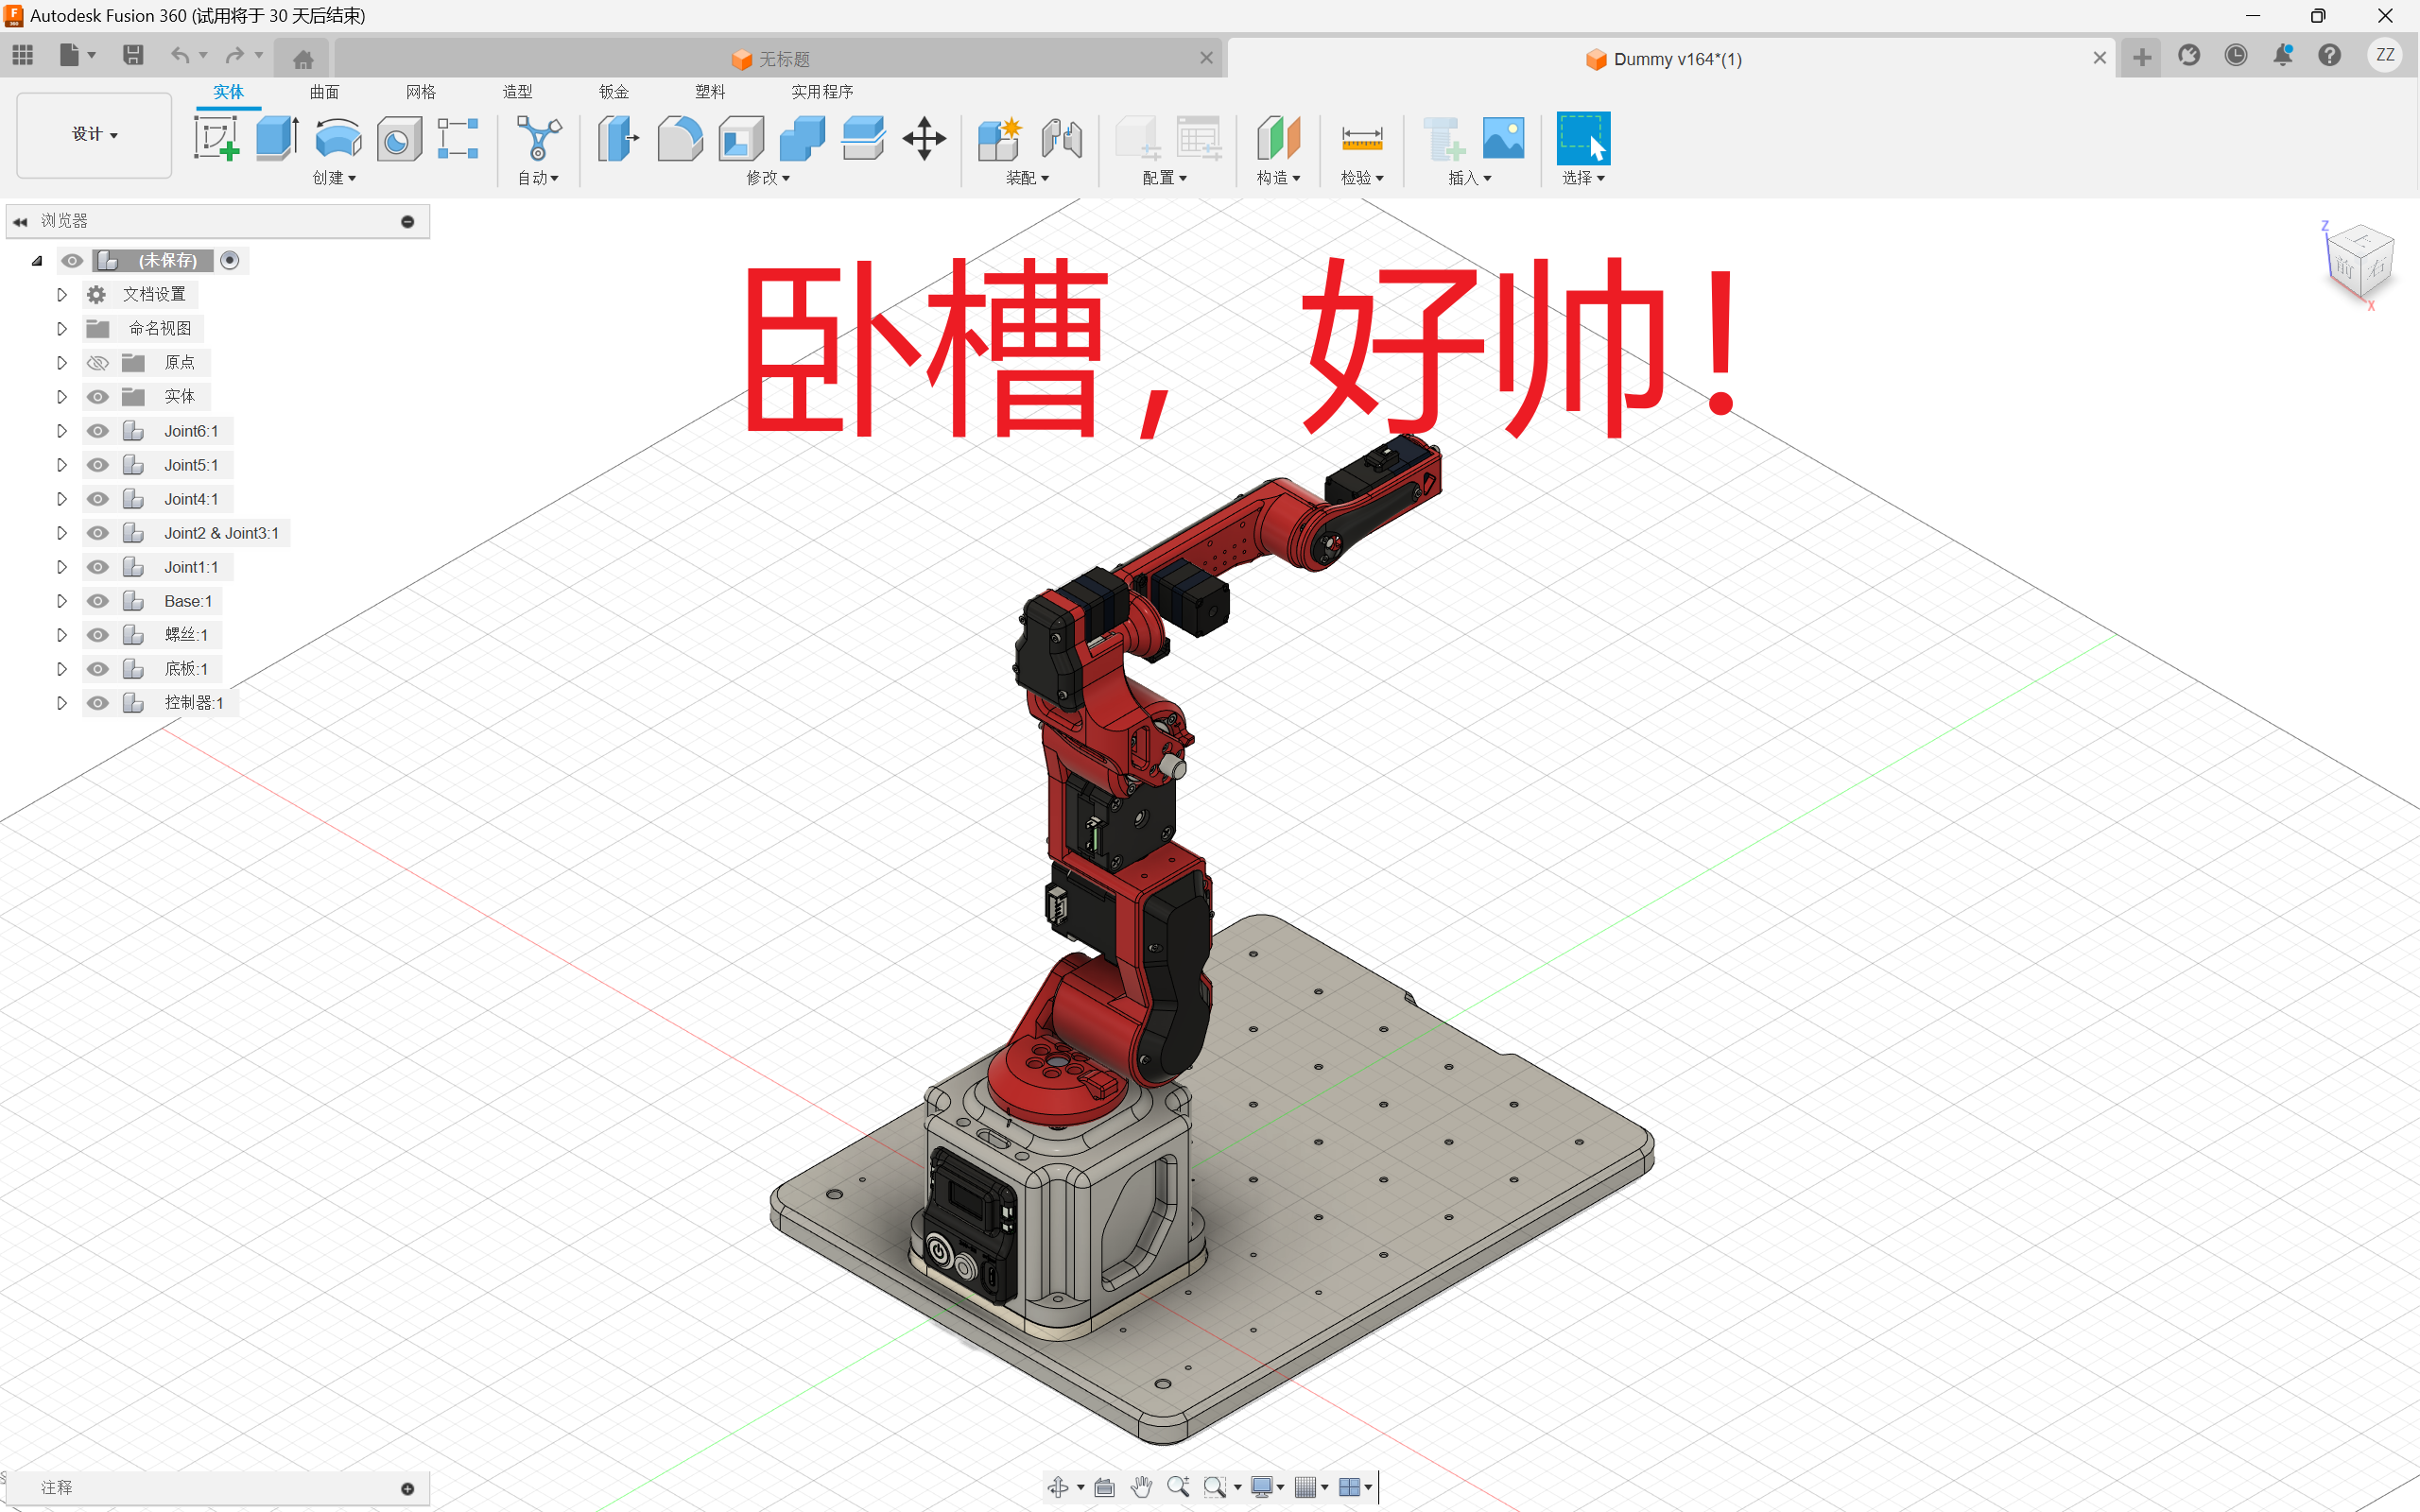Switch to the 曲面 ribbon tab
2420x1512 pixels.
tap(324, 92)
